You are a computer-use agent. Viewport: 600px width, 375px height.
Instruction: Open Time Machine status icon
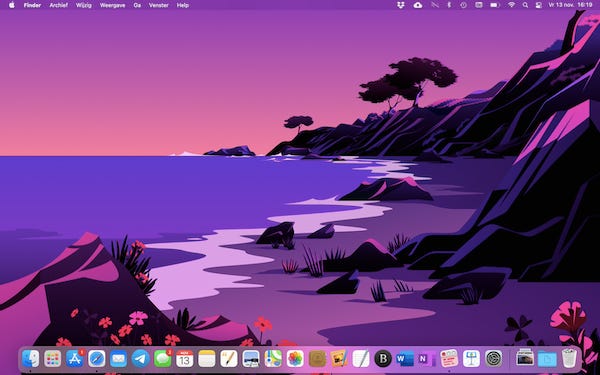[463, 5]
